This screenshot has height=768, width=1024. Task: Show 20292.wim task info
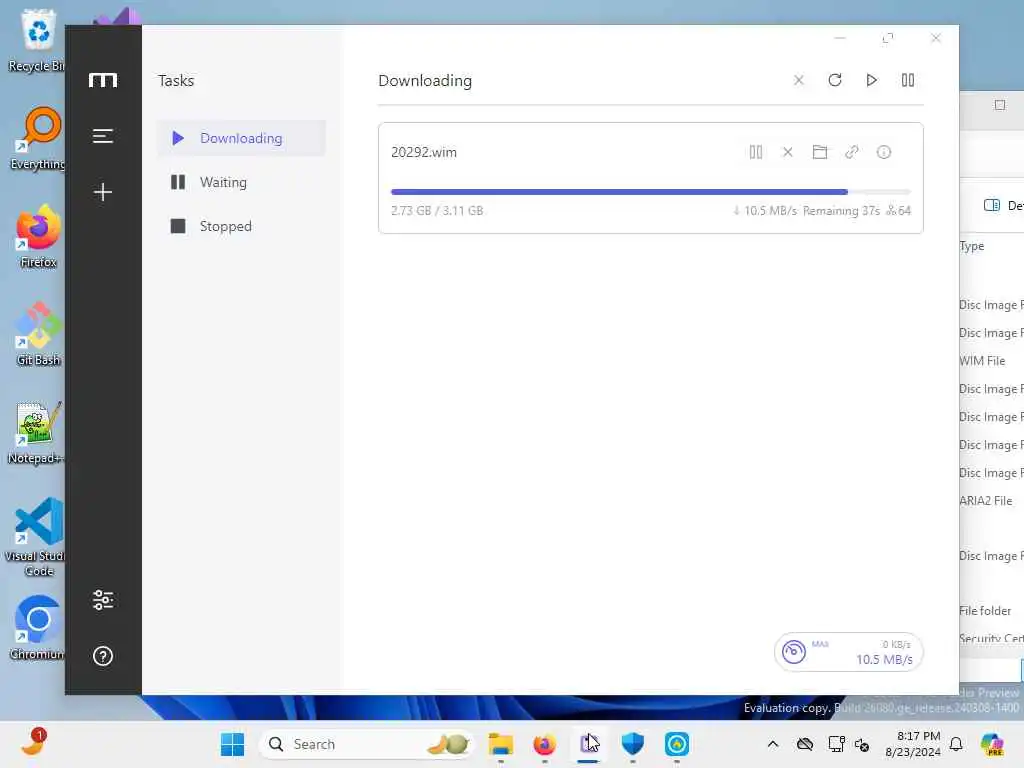(x=884, y=152)
